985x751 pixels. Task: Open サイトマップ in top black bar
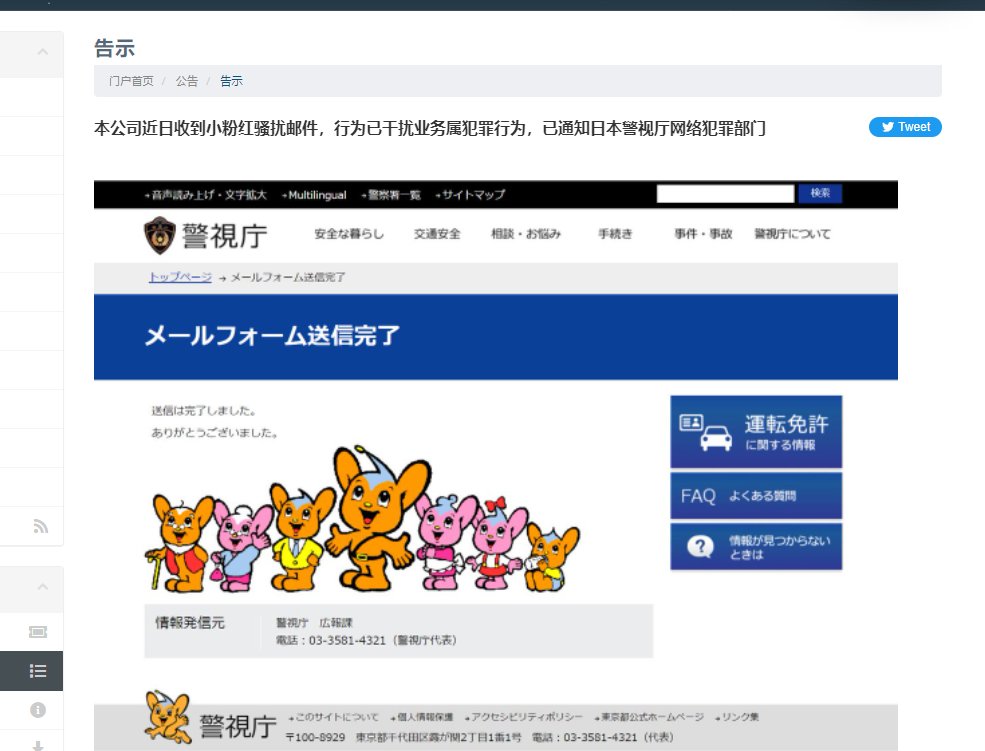[x=471, y=195]
